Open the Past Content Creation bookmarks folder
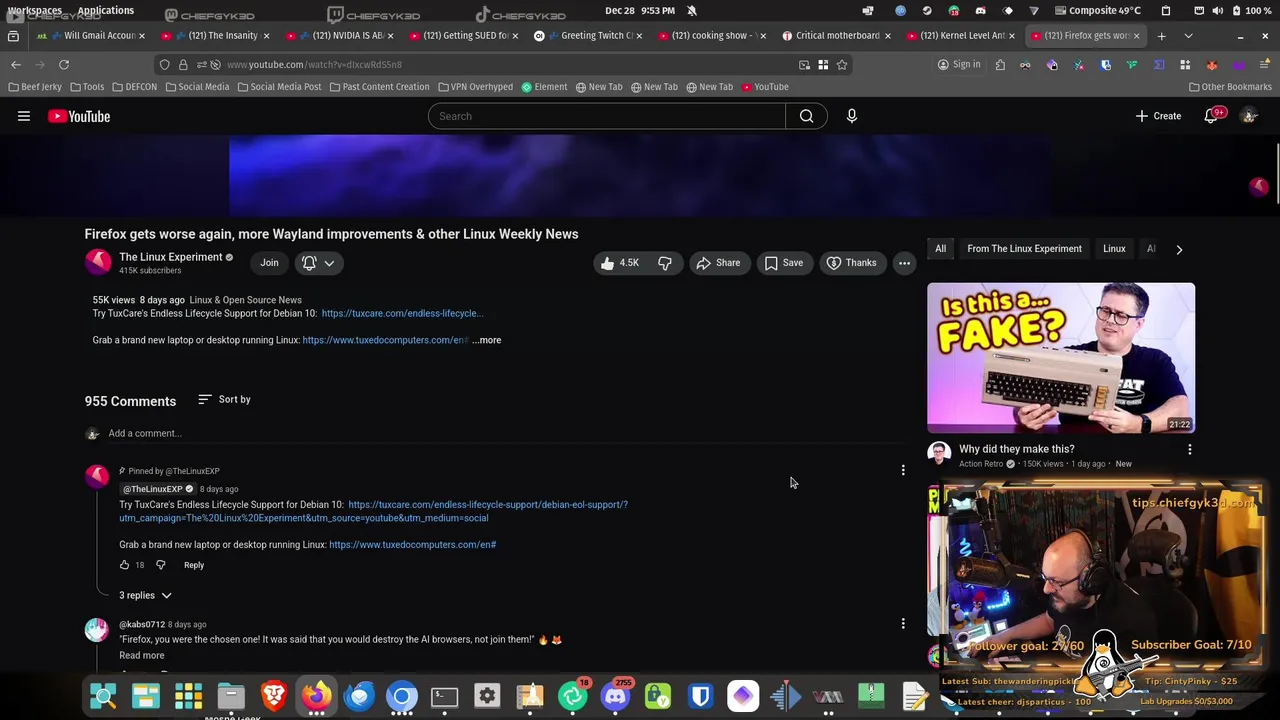 coord(379,87)
